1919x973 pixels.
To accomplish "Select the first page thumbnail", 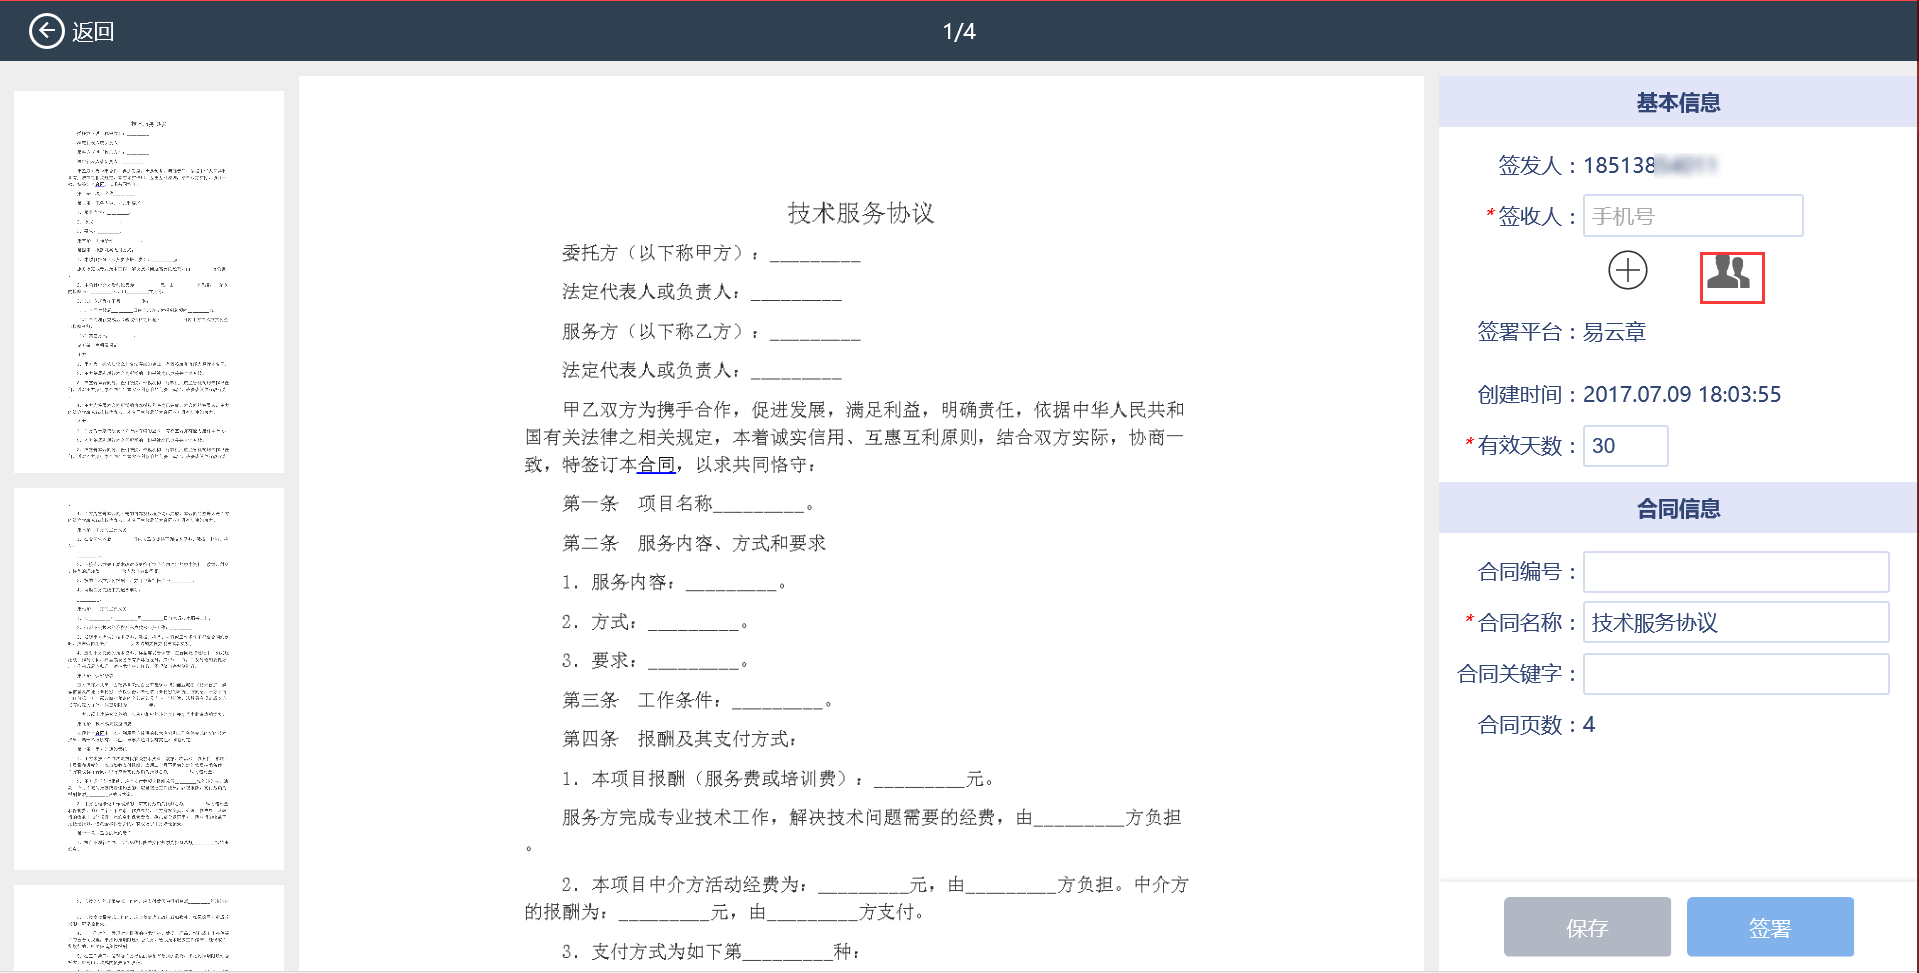I will point(149,281).
